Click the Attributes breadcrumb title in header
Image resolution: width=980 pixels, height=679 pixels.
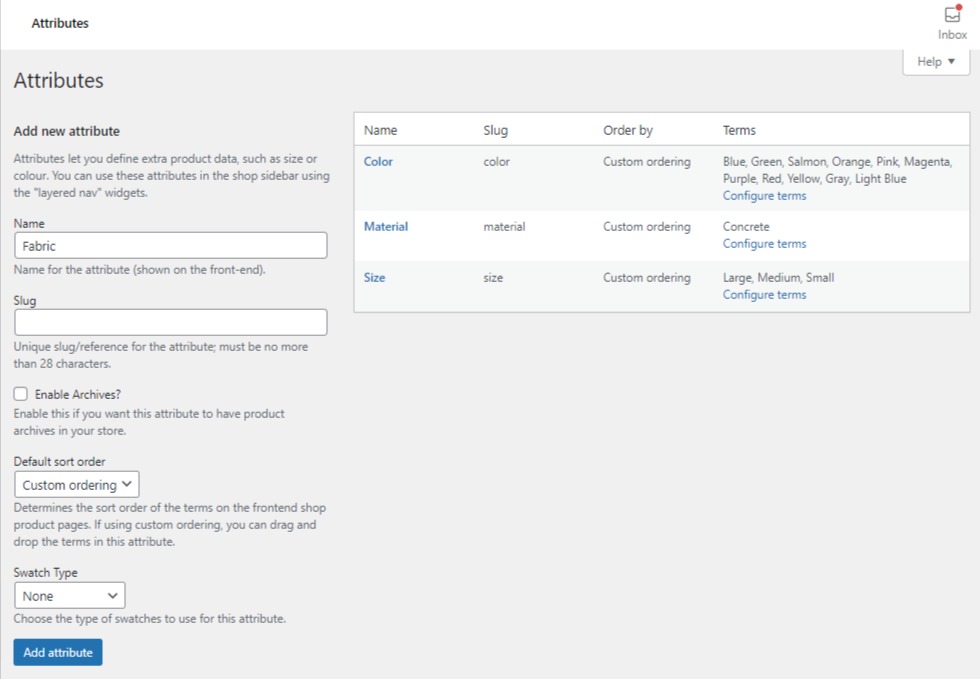[x=60, y=23]
